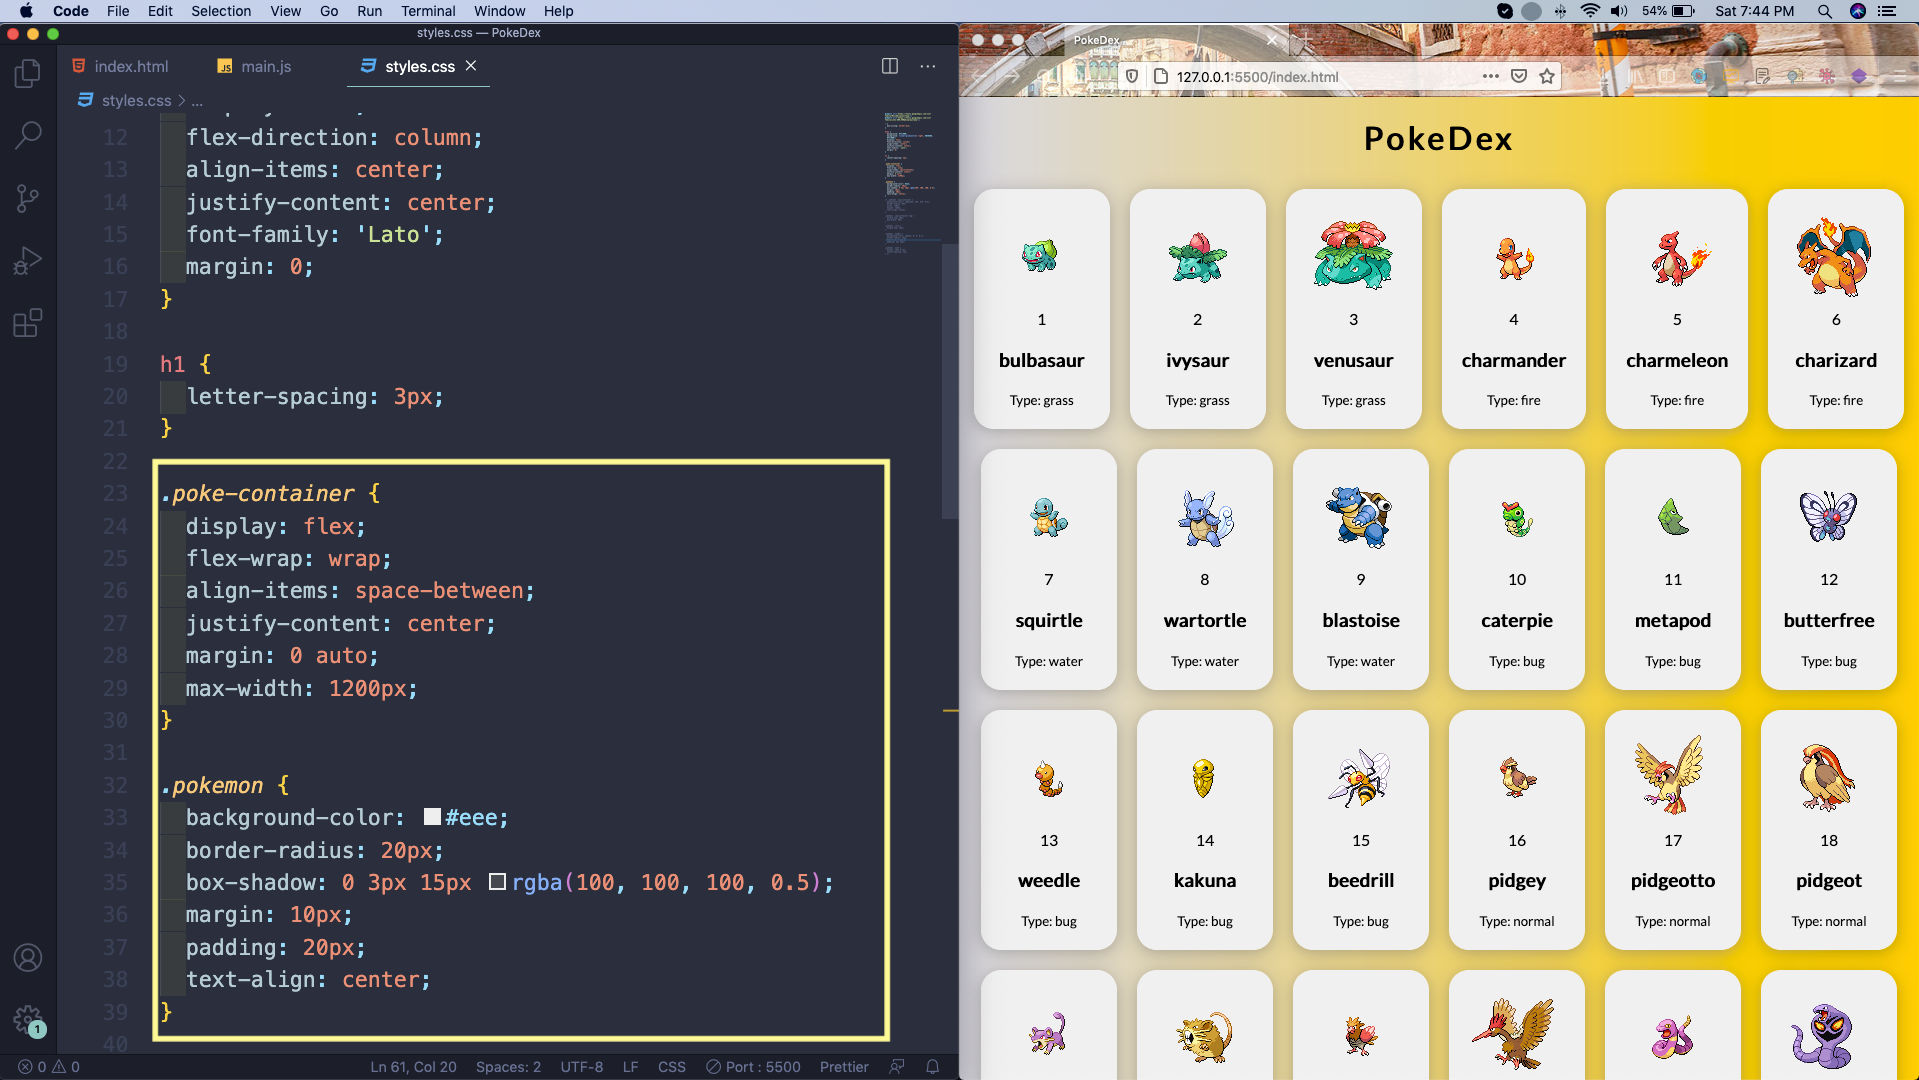Close the styles.css editor tab
This screenshot has height=1080, width=1919.
(x=471, y=65)
